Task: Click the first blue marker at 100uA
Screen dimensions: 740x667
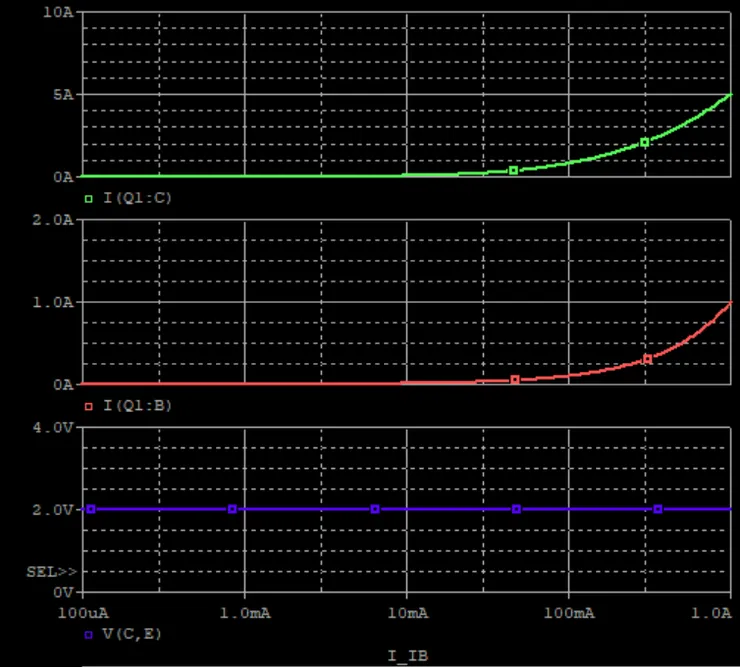Action: 91,509
